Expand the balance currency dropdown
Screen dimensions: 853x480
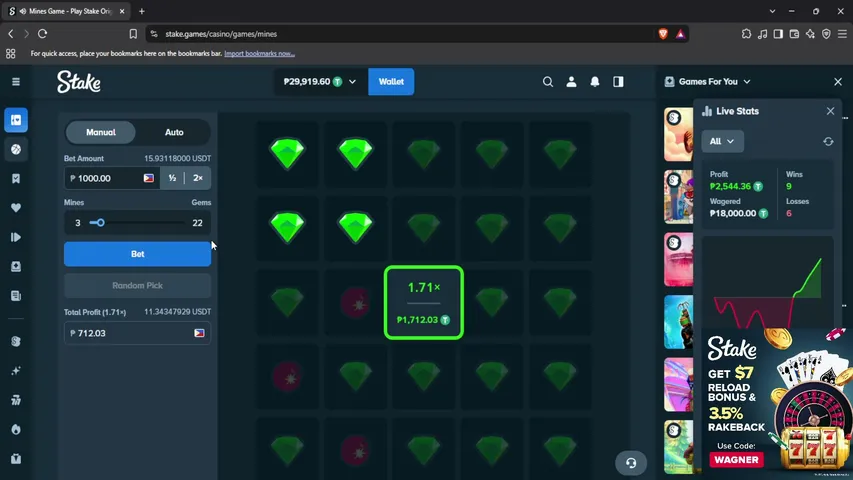click(353, 82)
